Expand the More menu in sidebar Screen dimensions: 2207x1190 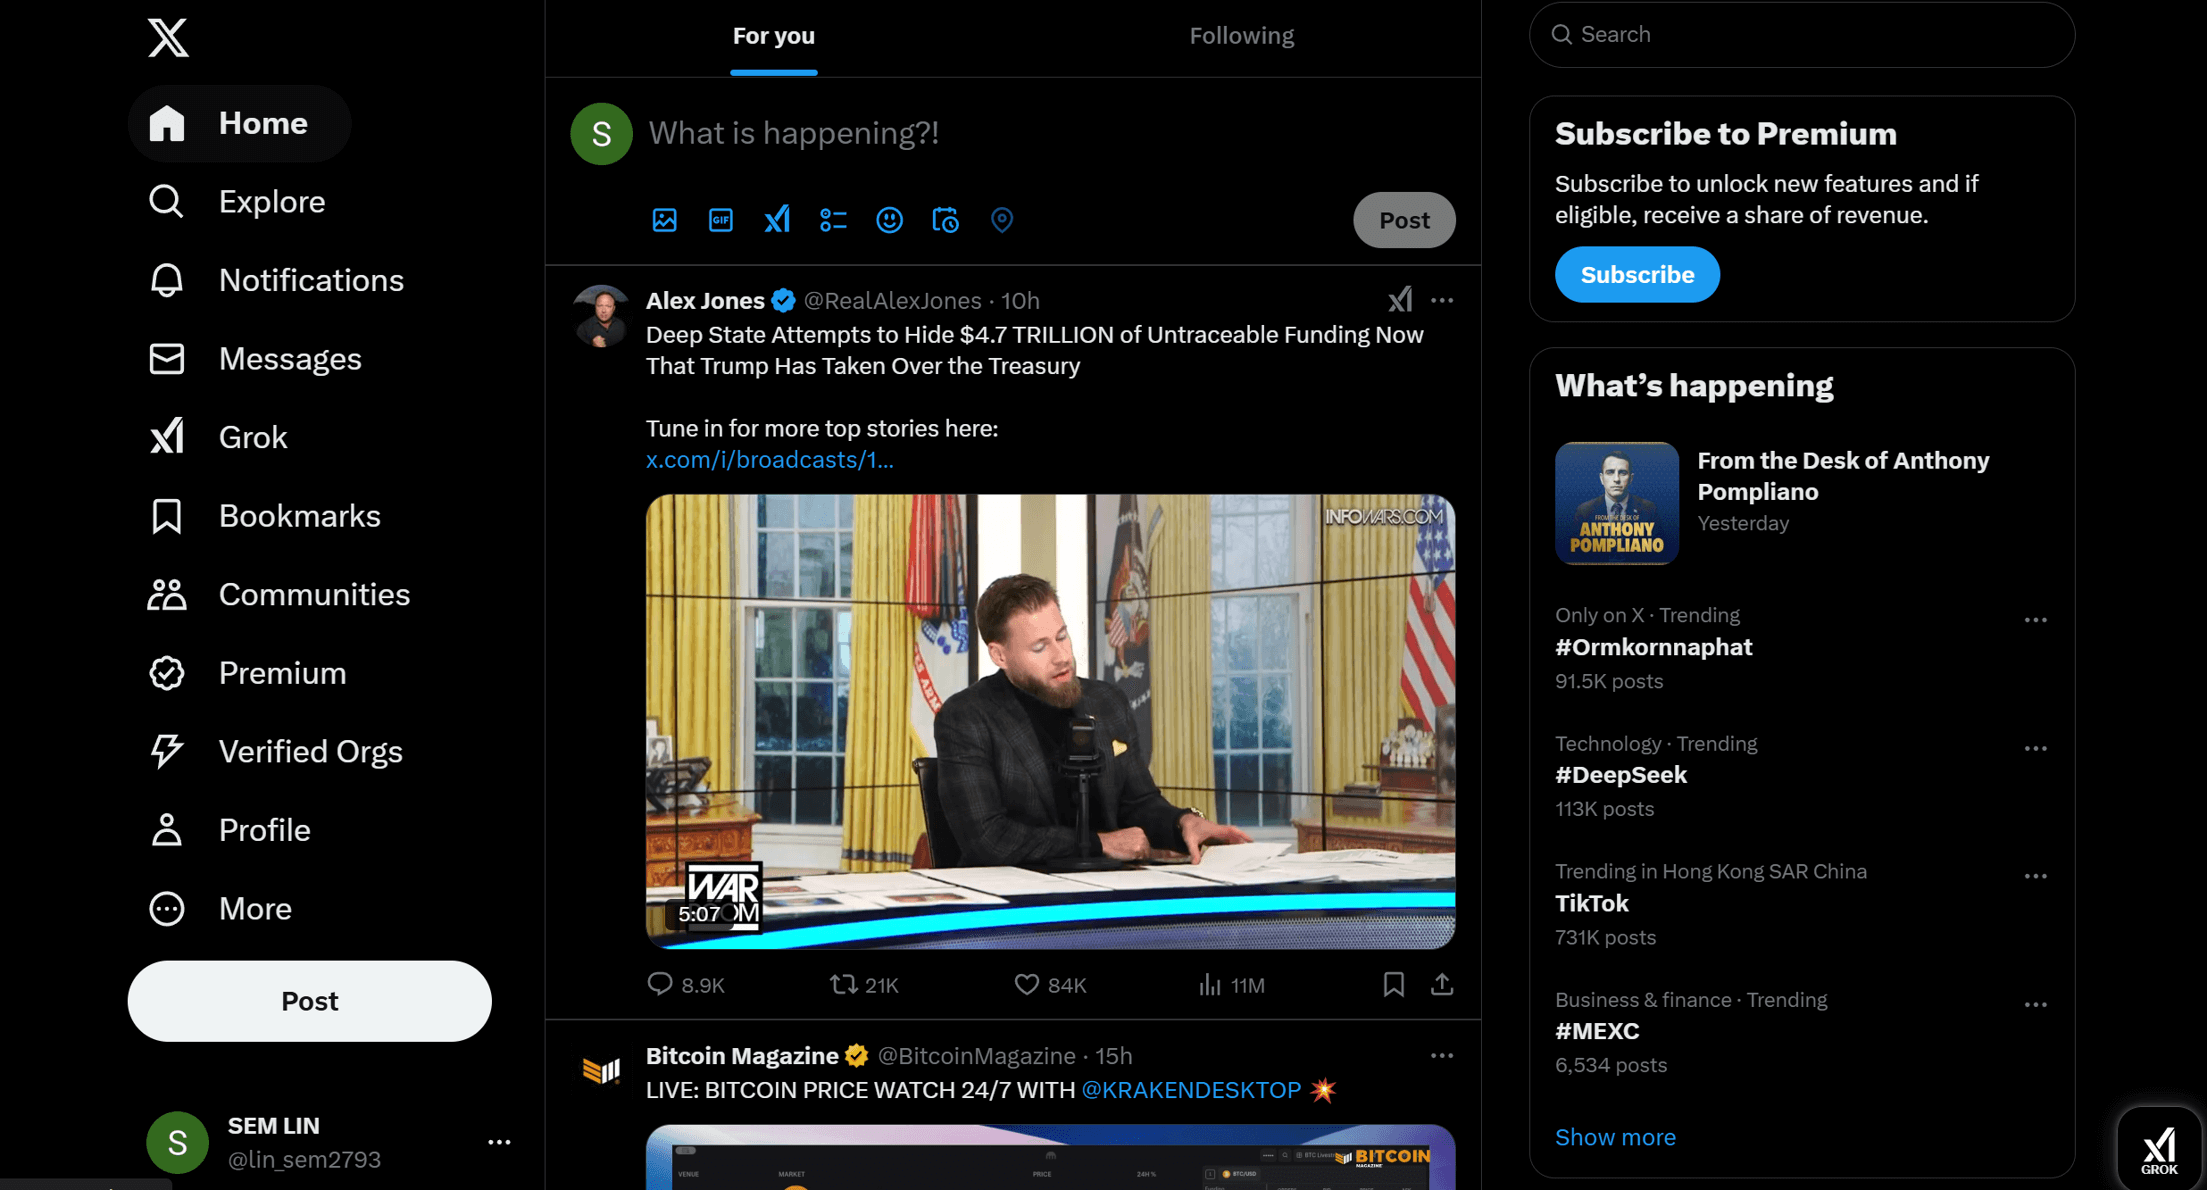click(221, 909)
